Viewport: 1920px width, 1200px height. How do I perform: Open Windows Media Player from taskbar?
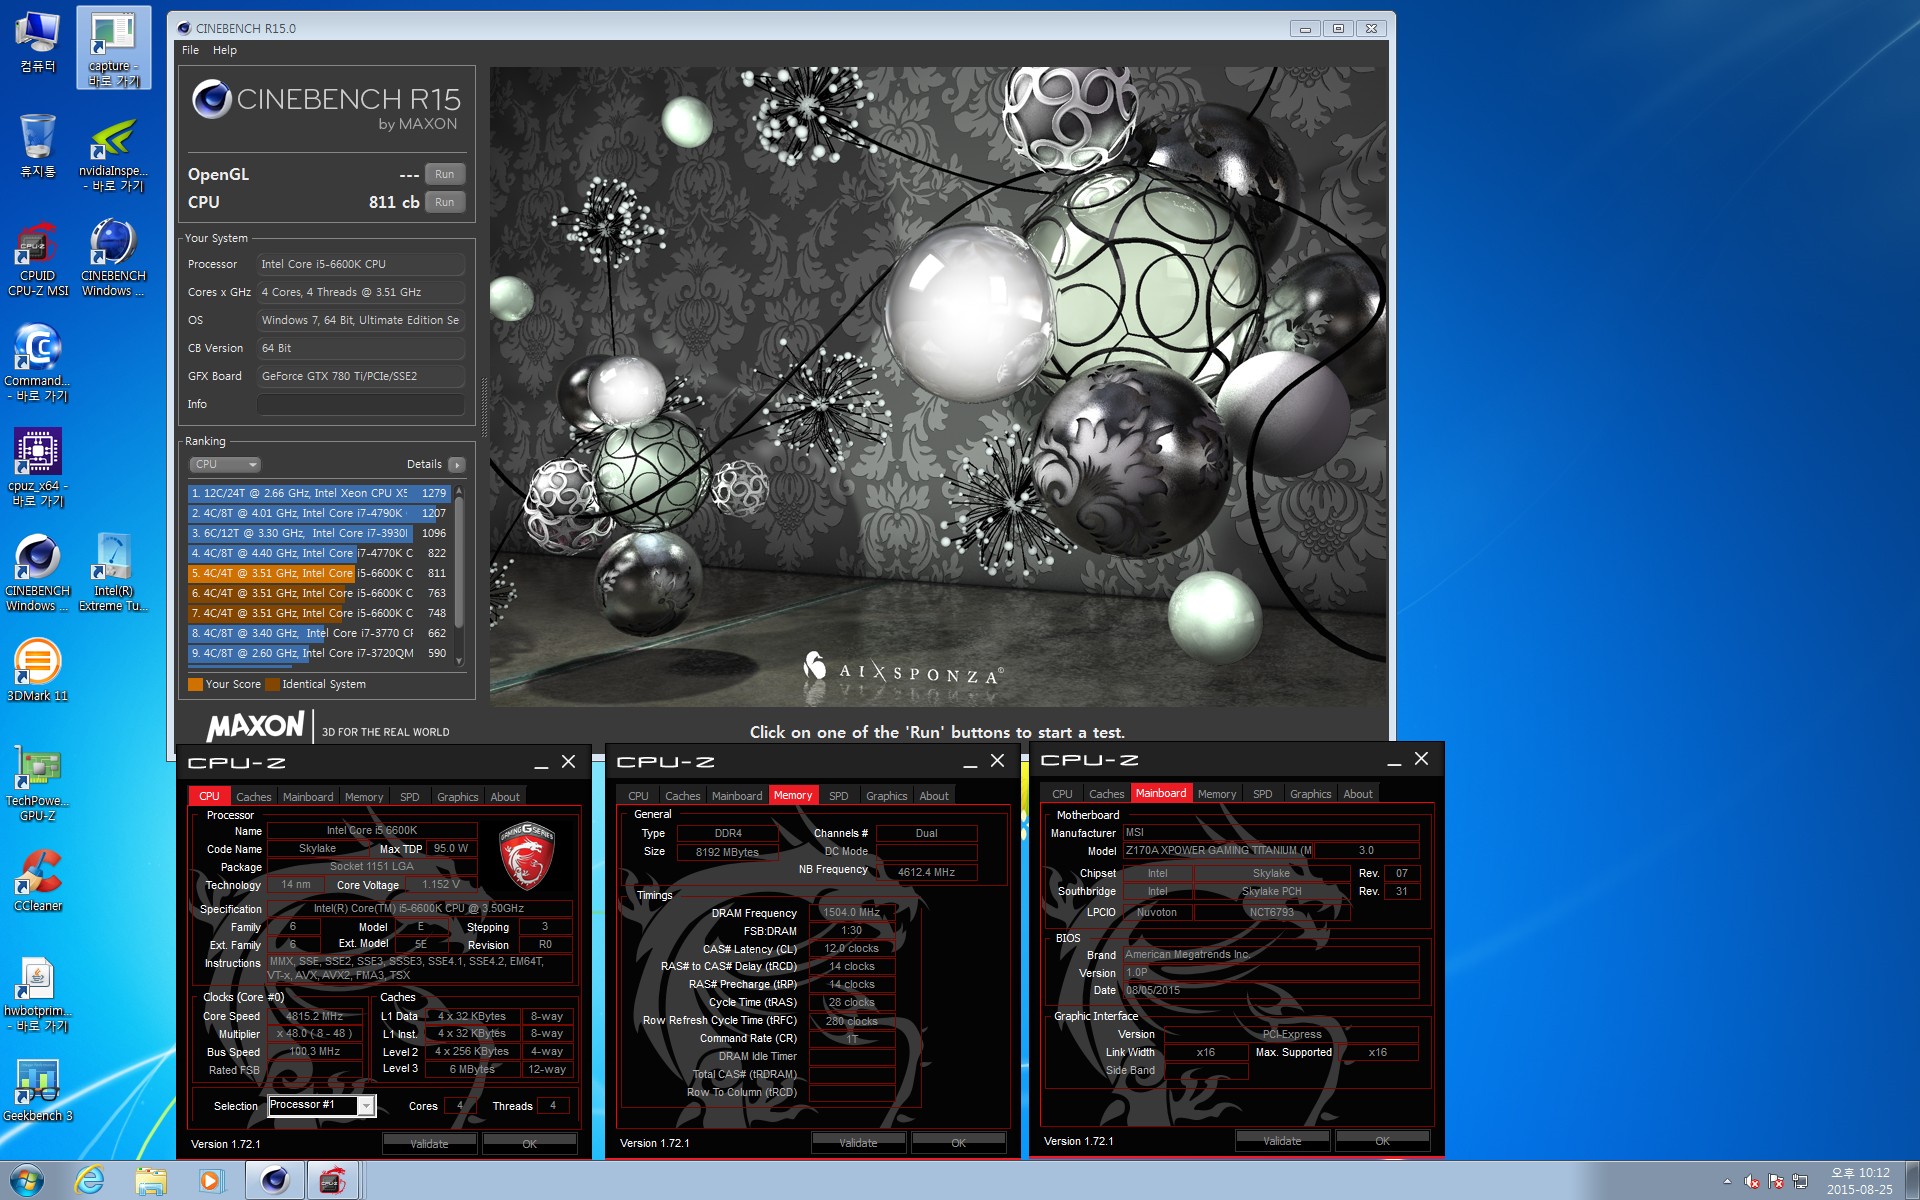211,1181
